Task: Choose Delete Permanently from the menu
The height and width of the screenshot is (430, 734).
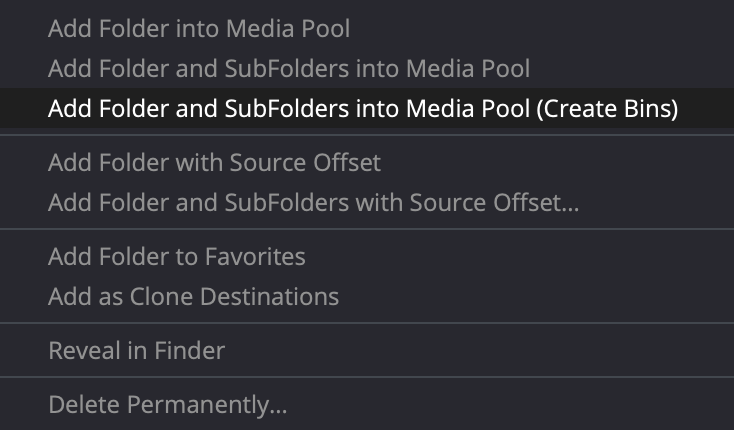Action: (167, 405)
